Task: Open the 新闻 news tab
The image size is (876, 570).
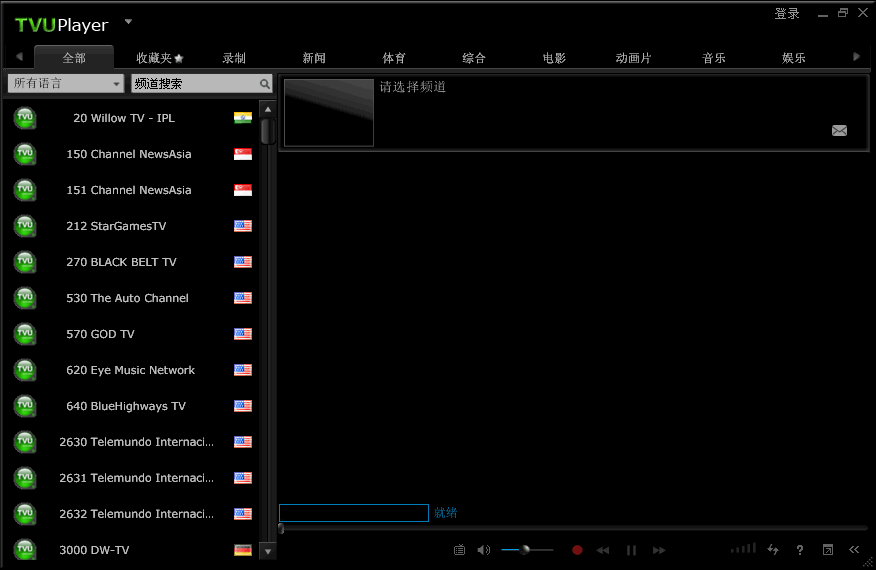Action: pyautogui.click(x=314, y=58)
